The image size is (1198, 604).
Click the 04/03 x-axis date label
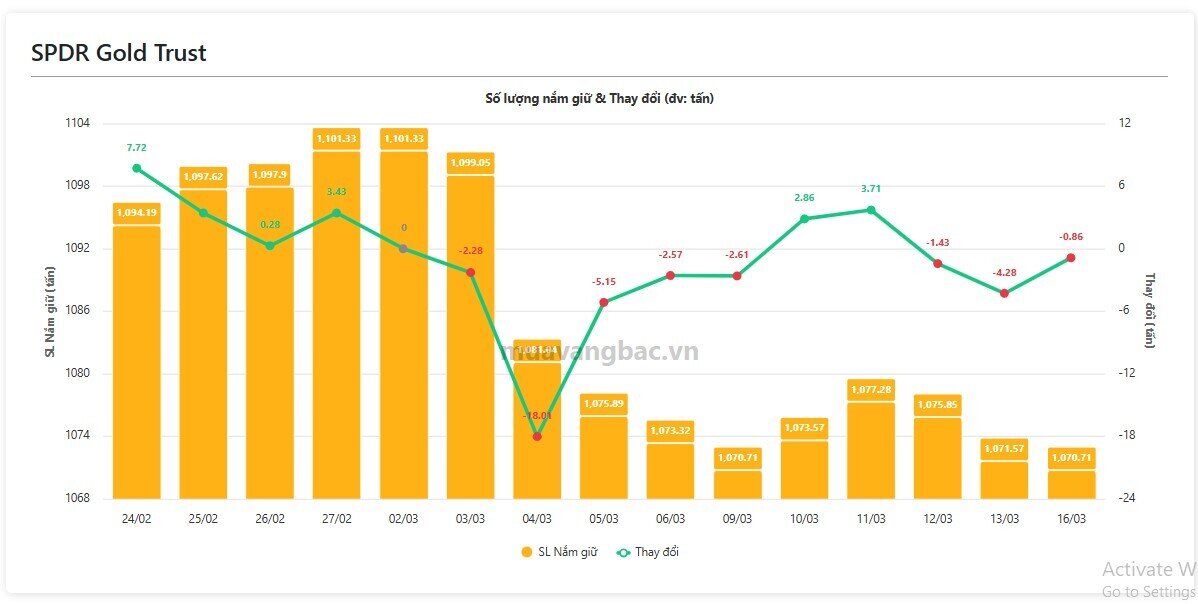point(537,518)
